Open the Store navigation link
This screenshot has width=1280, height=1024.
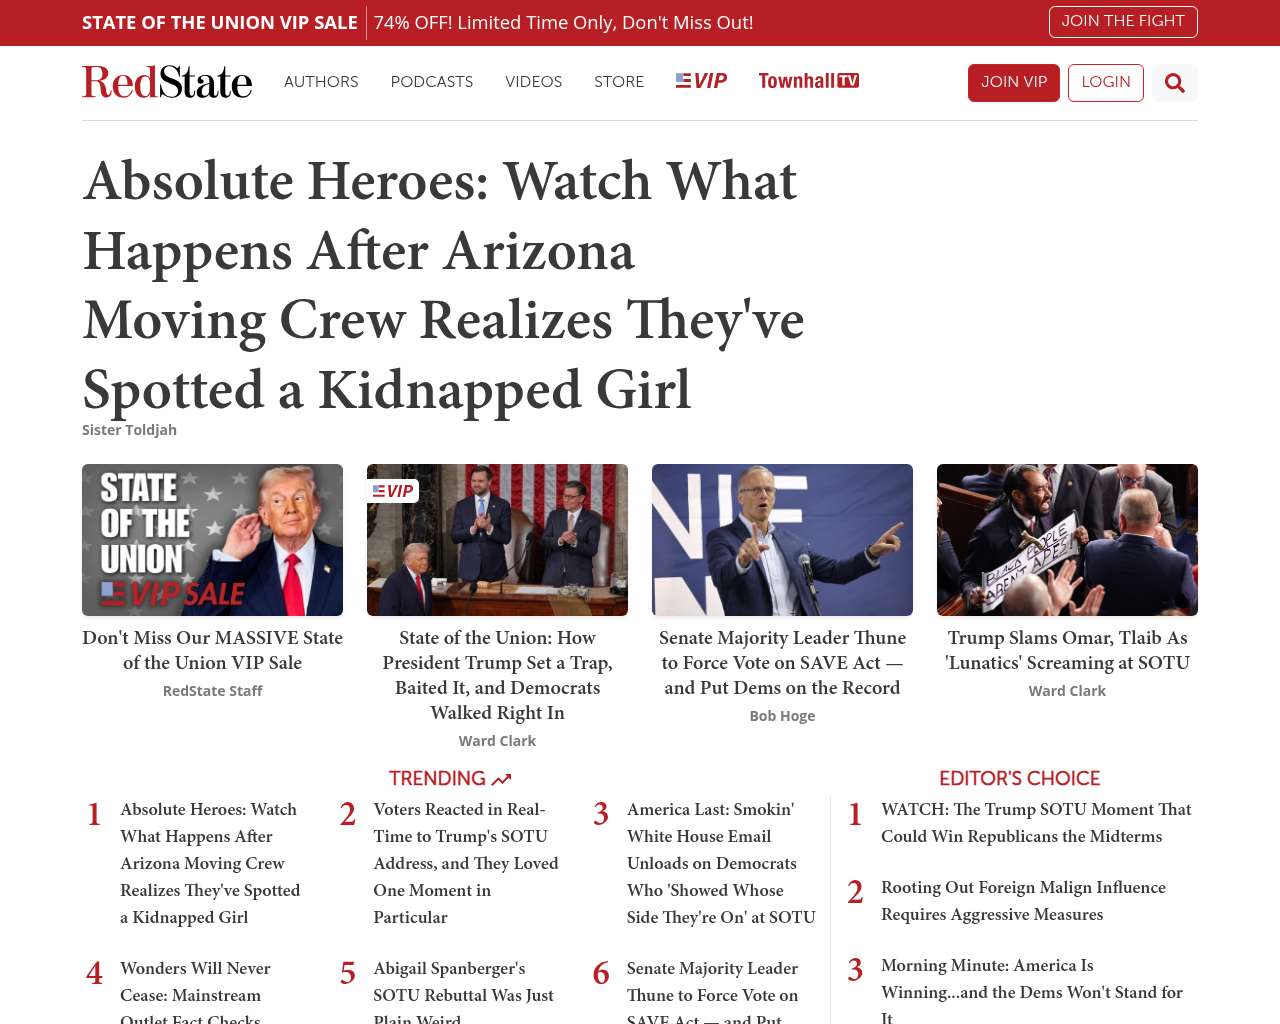(619, 82)
